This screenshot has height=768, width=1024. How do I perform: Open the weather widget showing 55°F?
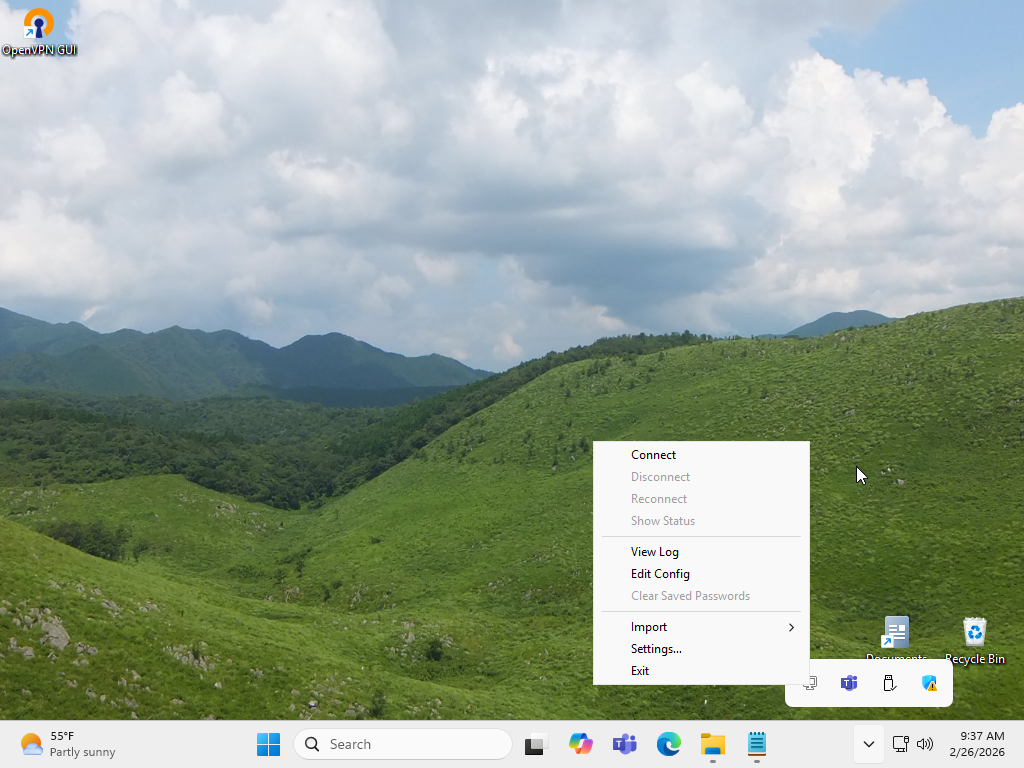(x=68, y=744)
